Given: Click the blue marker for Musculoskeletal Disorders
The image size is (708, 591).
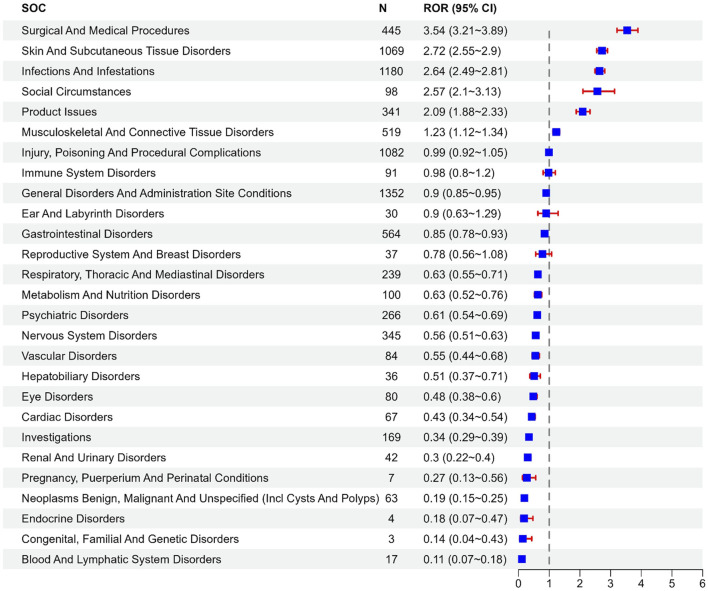Looking at the screenshot, I should tap(556, 132).
